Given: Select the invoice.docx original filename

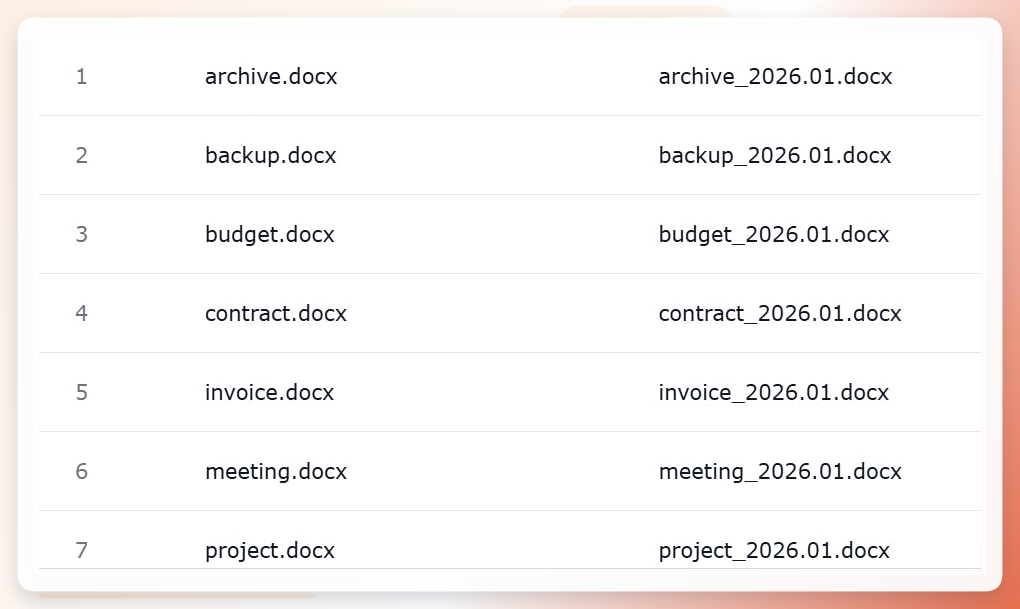Looking at the screenshot, I should 269,392.
